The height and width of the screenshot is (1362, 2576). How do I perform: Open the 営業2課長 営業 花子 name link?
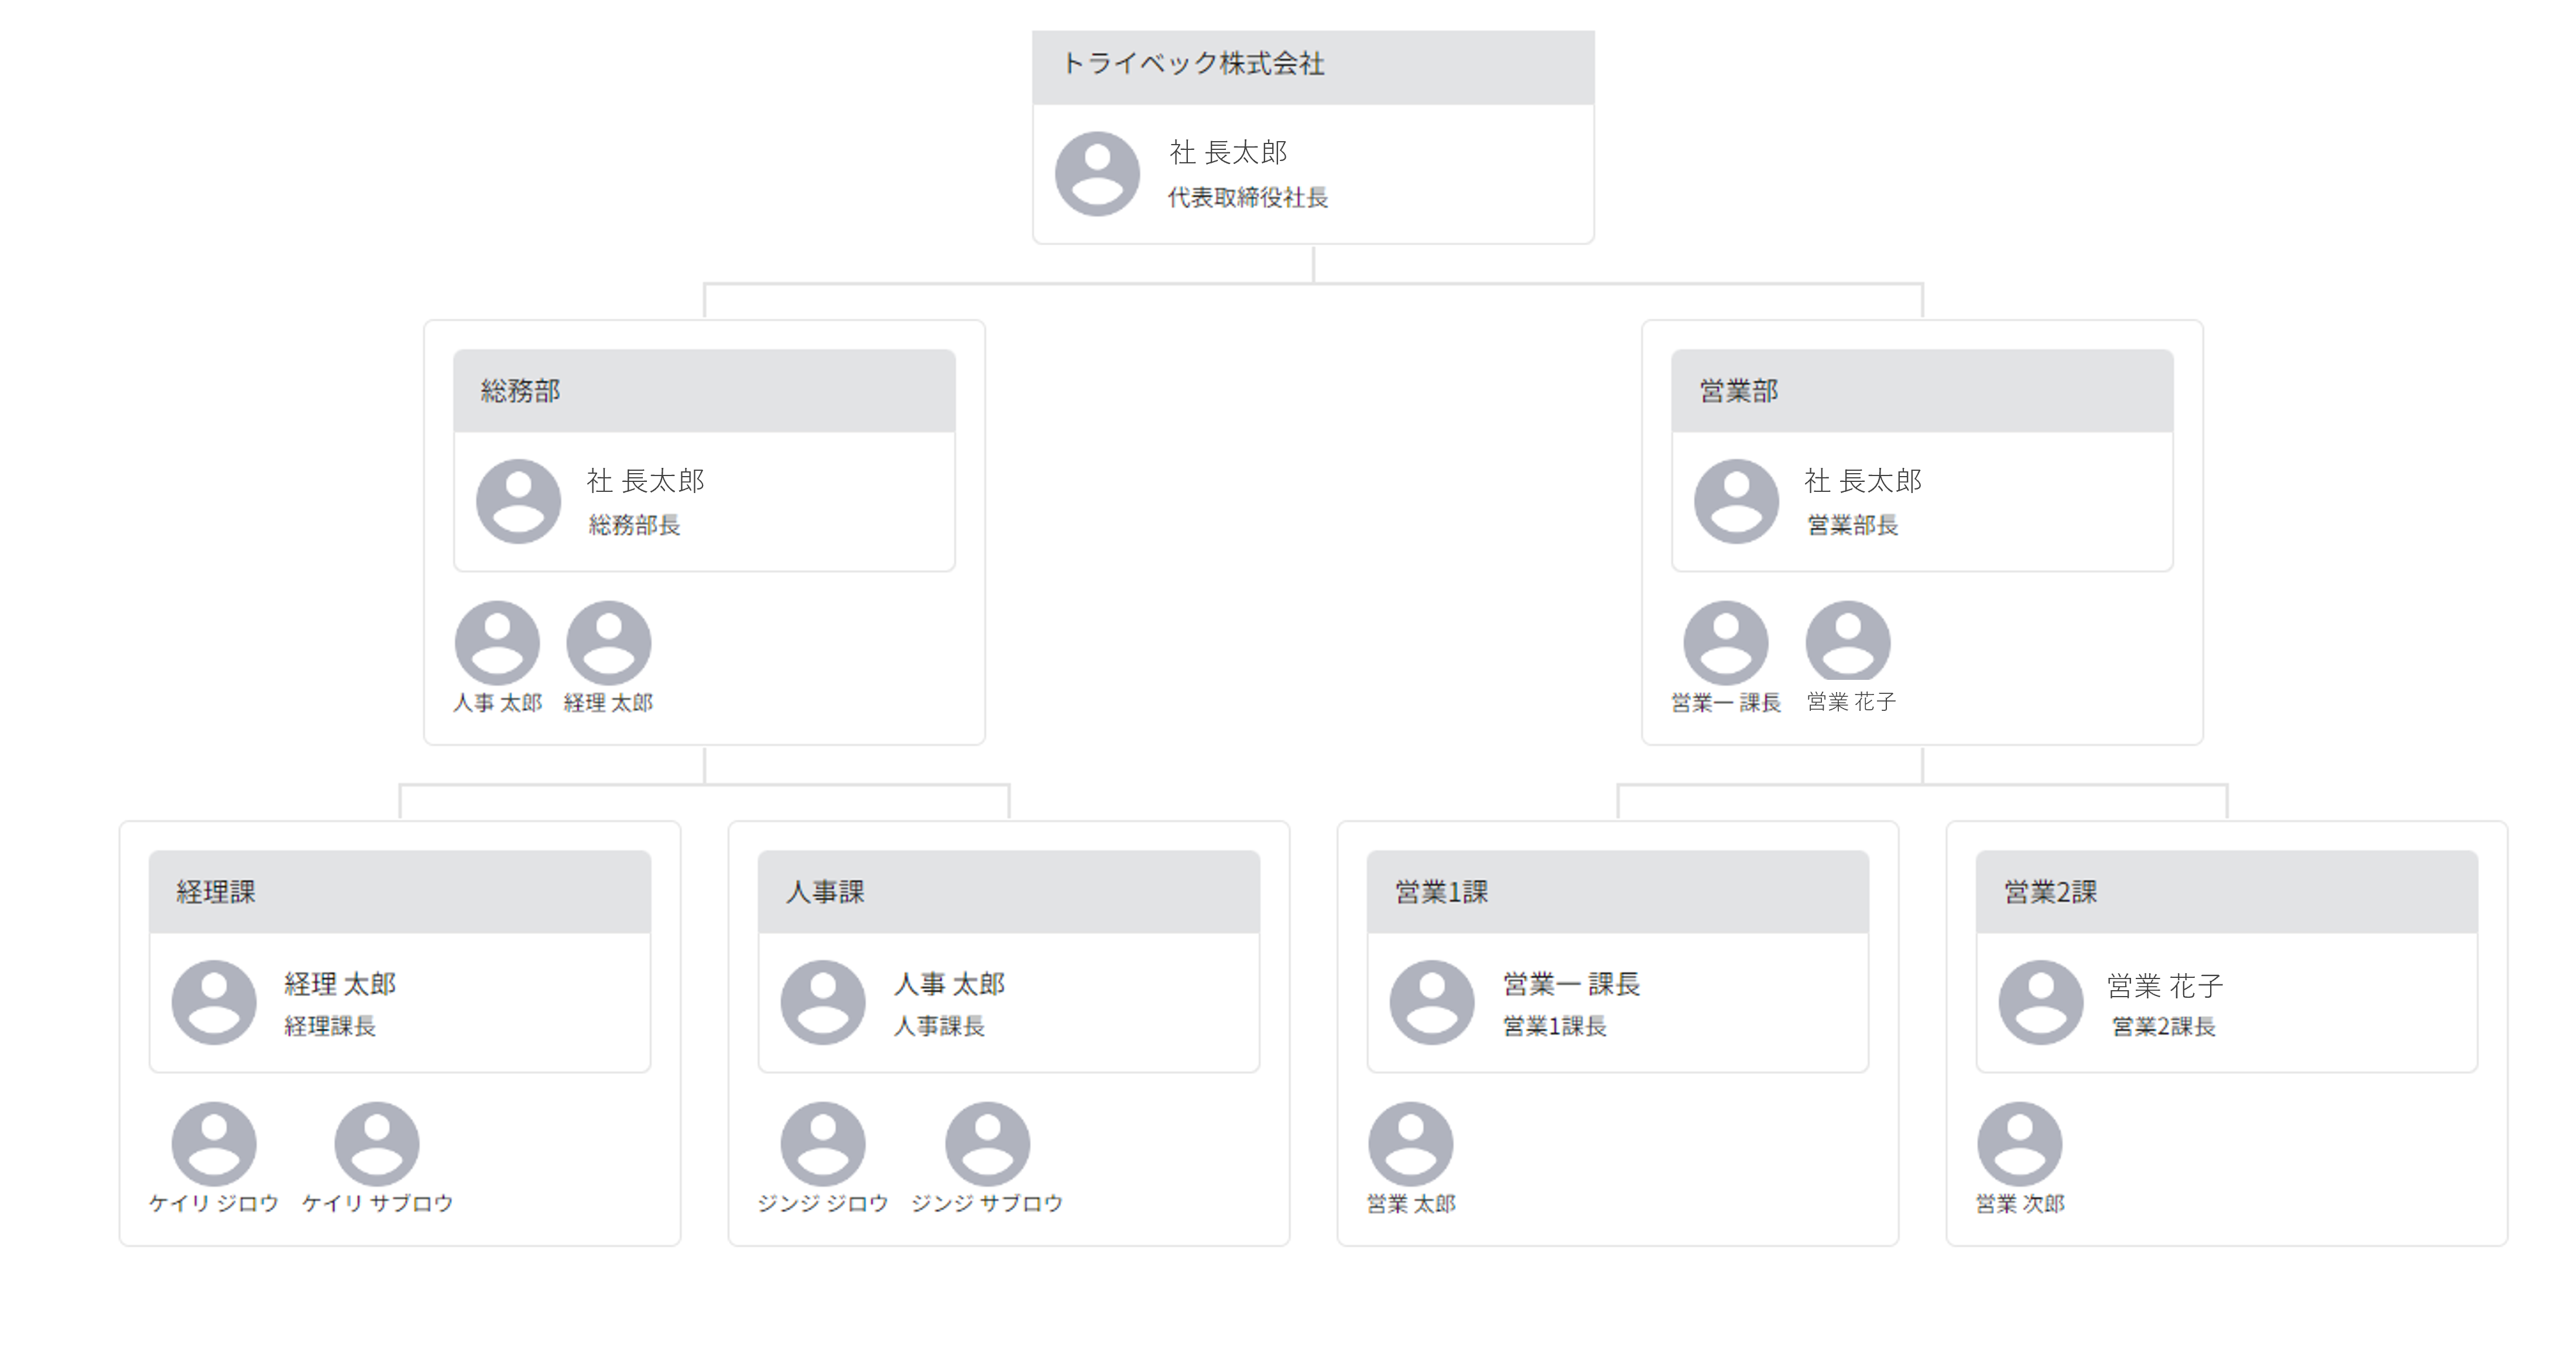click(x=2165, y=986)
